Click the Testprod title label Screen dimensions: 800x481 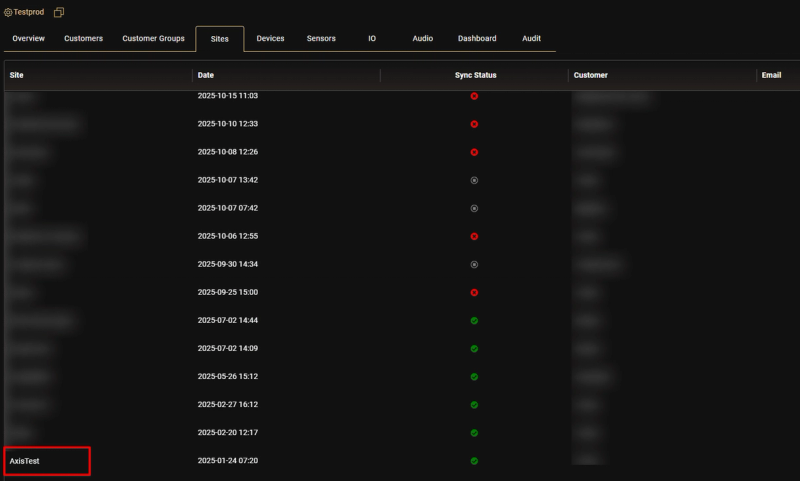click(x=29, y=12)
